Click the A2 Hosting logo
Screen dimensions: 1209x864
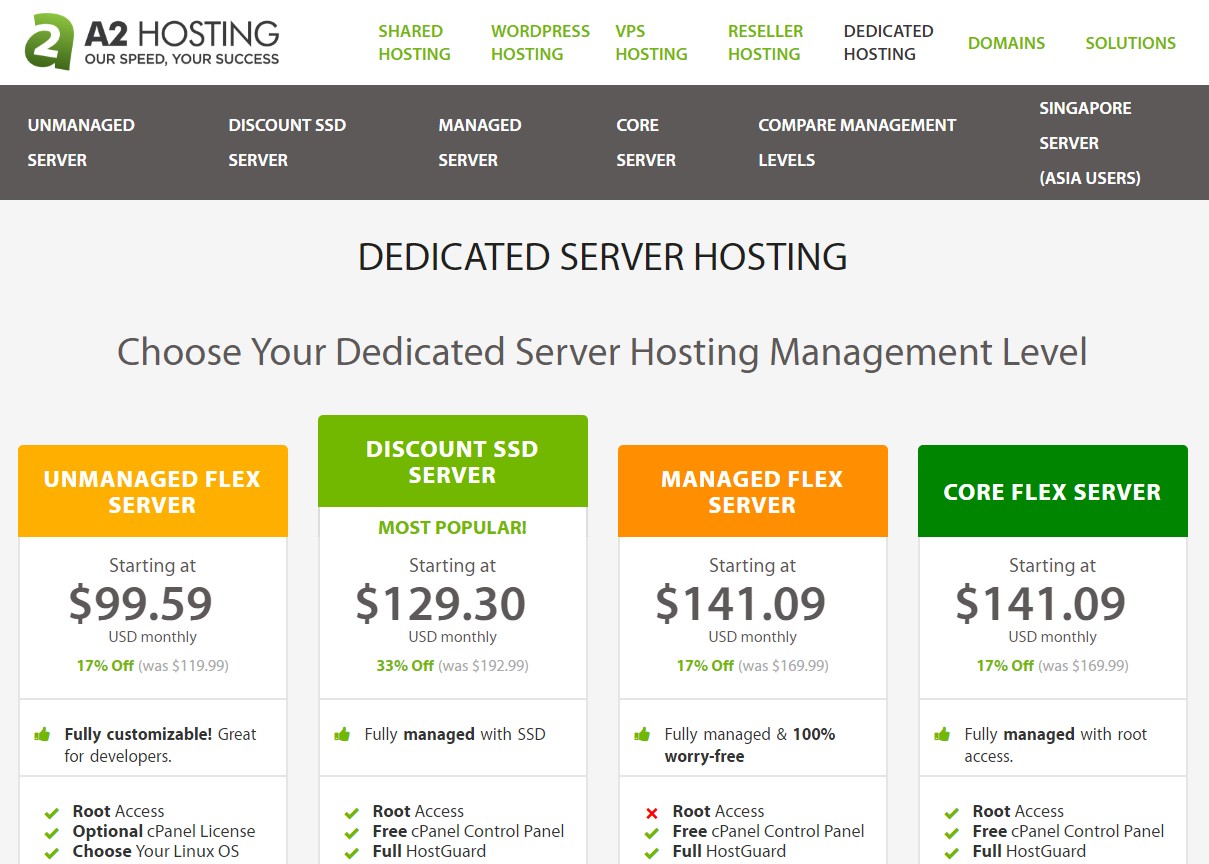(152, 42)
